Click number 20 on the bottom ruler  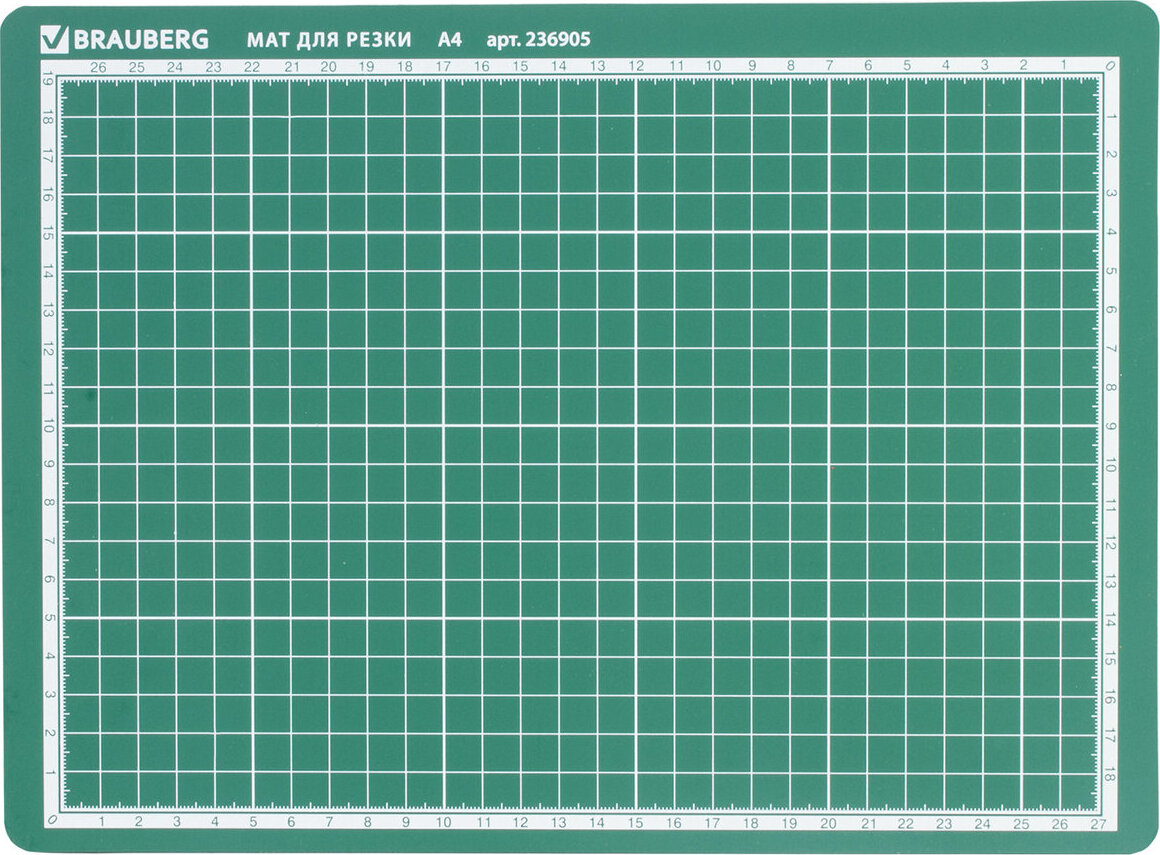coord(828,824)
